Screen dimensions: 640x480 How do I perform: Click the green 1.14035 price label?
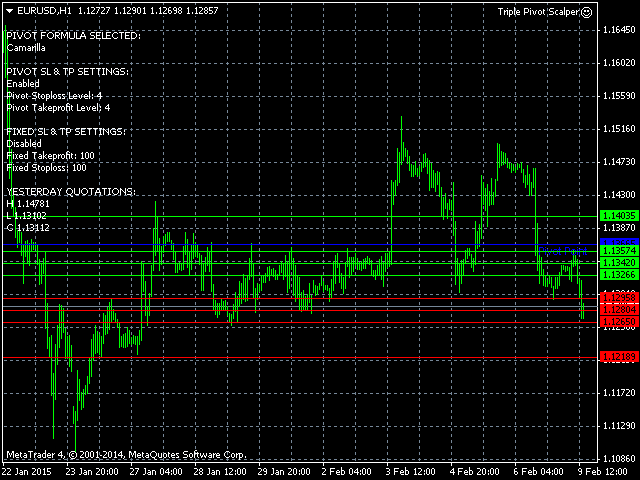619,216
